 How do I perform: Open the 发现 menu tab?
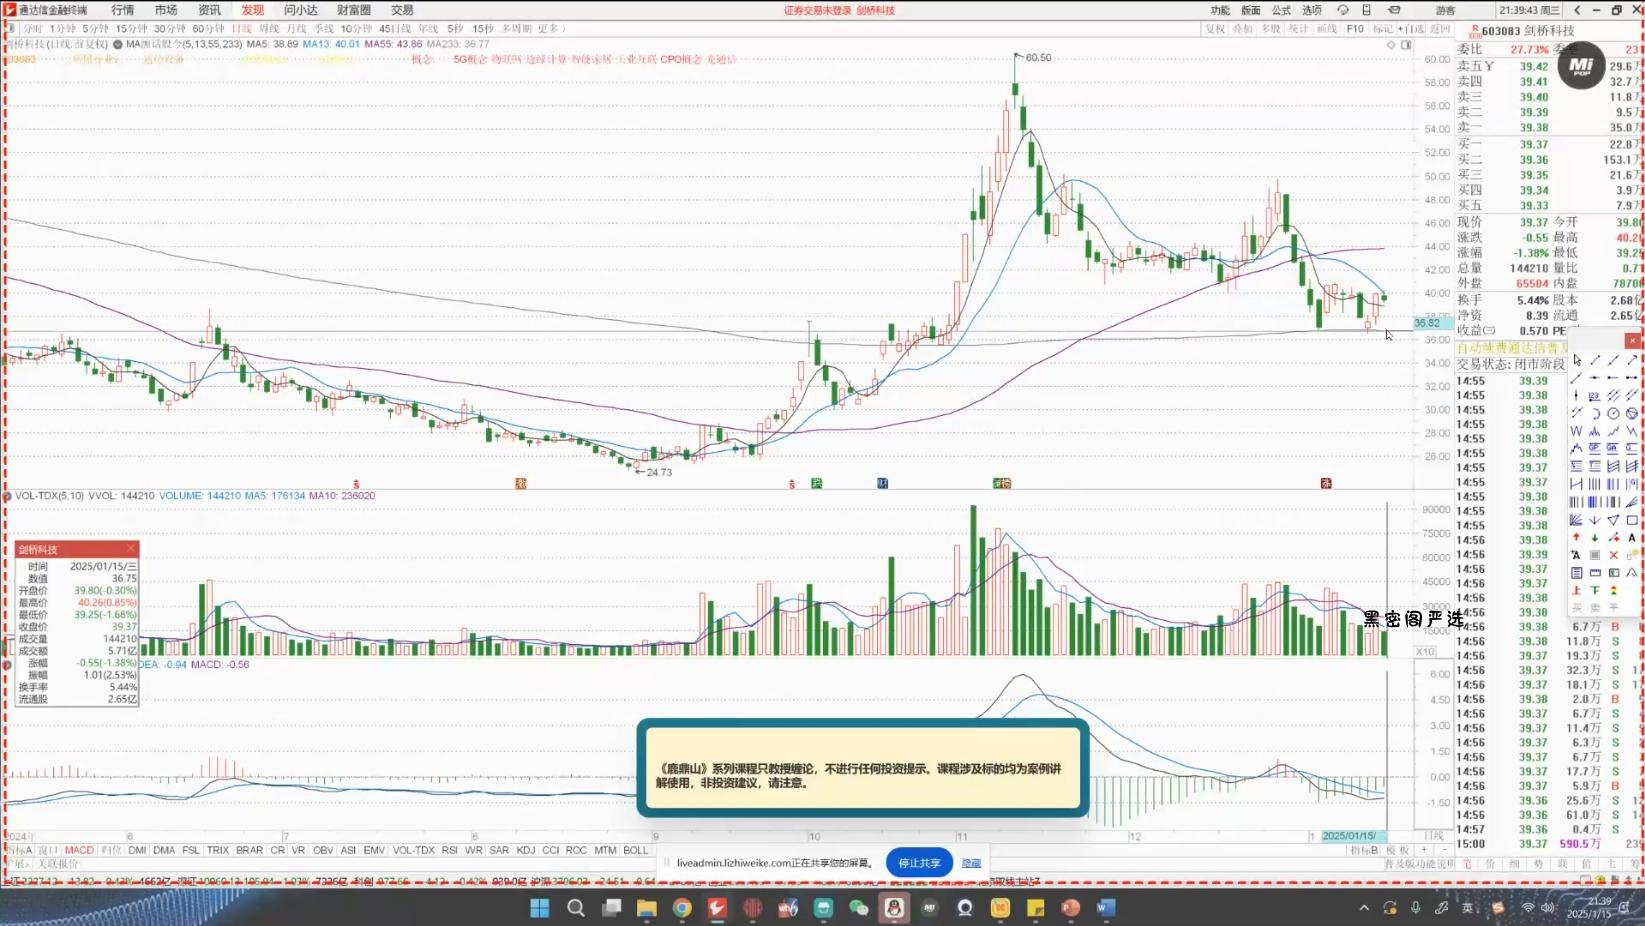click(253, 10)
